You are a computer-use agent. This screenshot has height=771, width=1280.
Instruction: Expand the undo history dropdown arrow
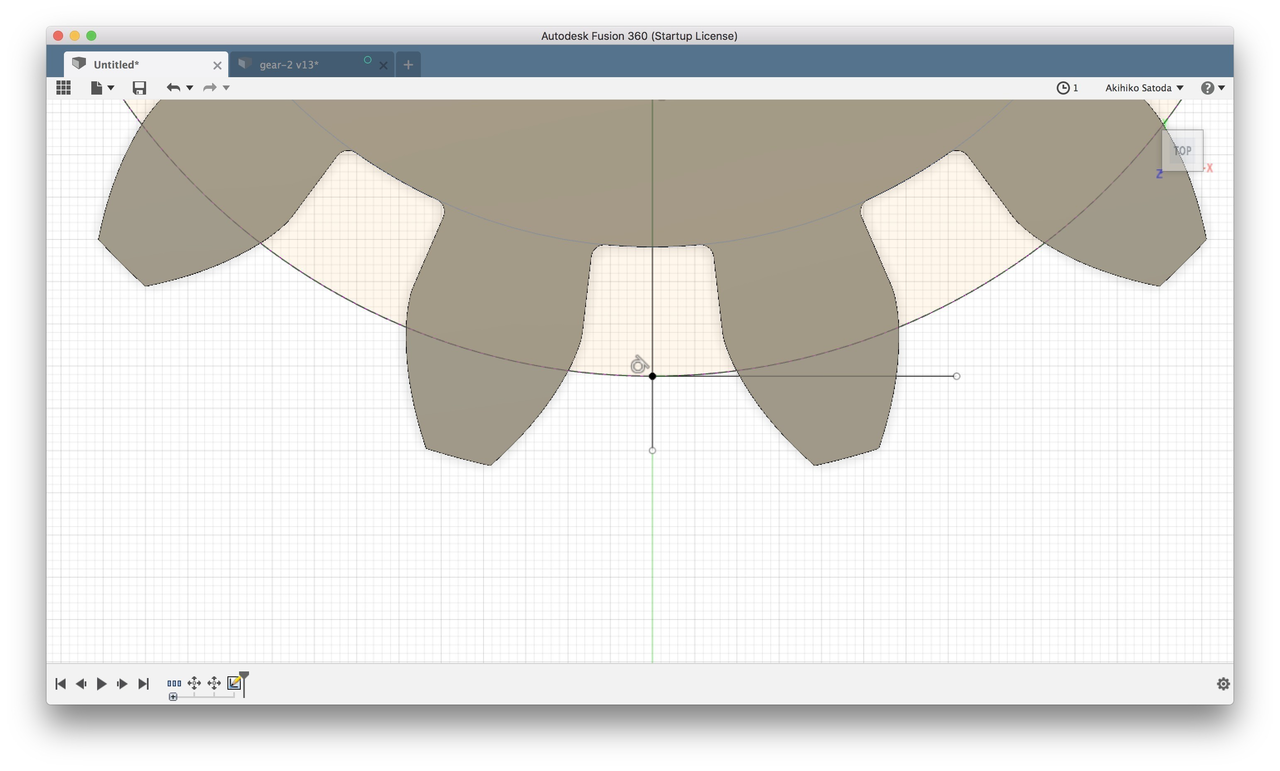tap(190, 88)
